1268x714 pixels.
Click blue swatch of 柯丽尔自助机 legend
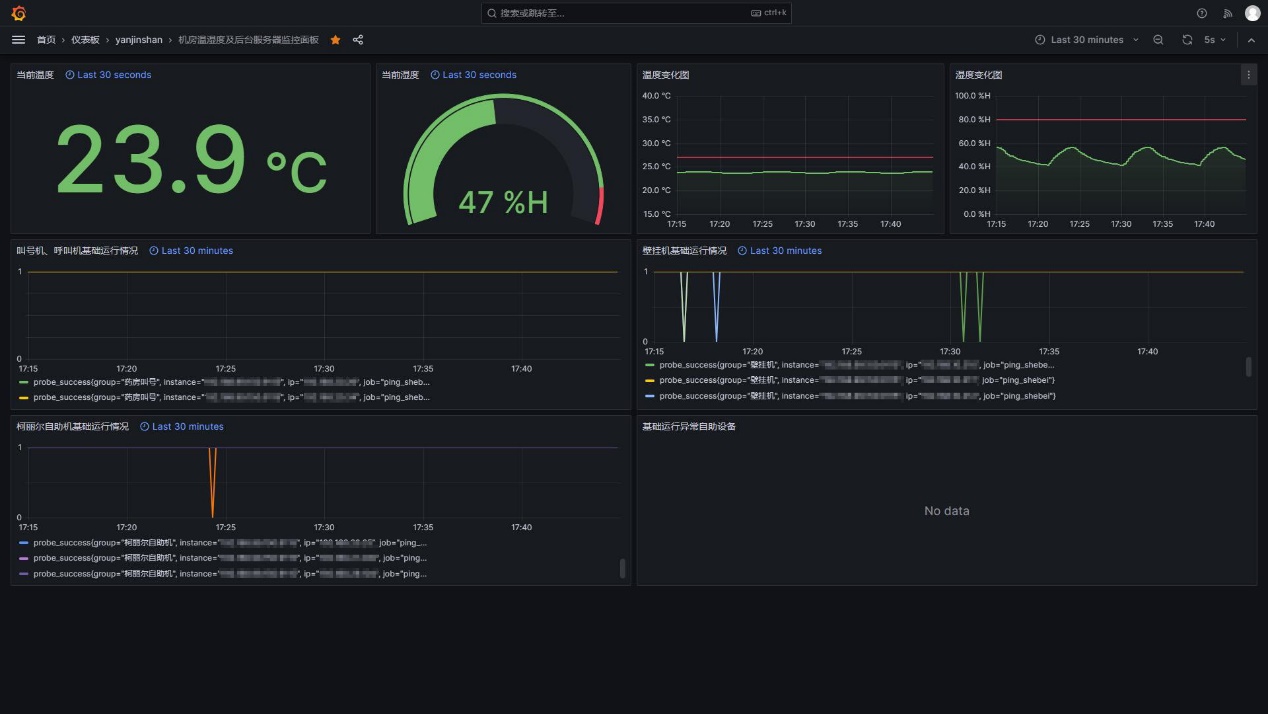tap(24, 543)
